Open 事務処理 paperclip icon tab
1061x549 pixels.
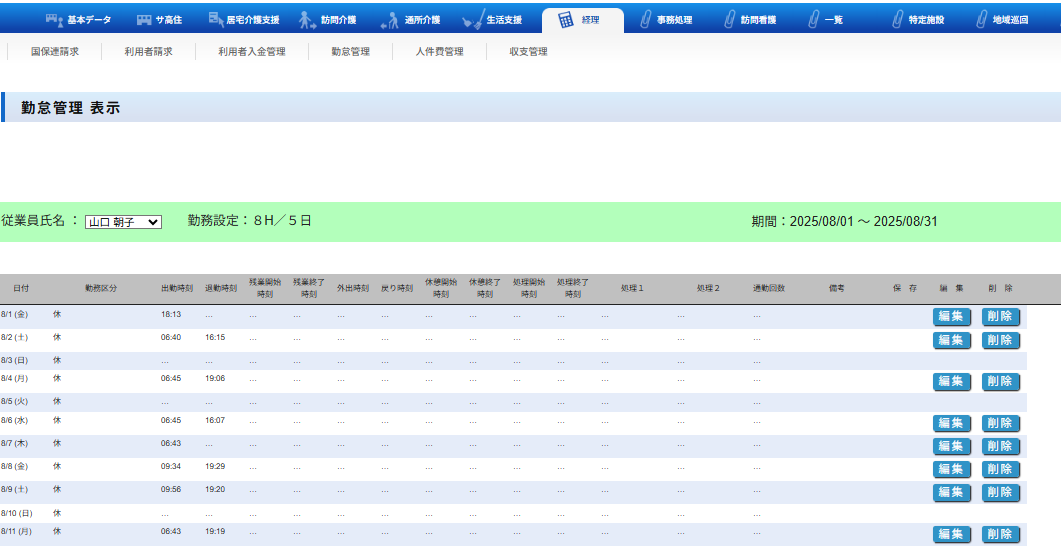pos(647,20)
